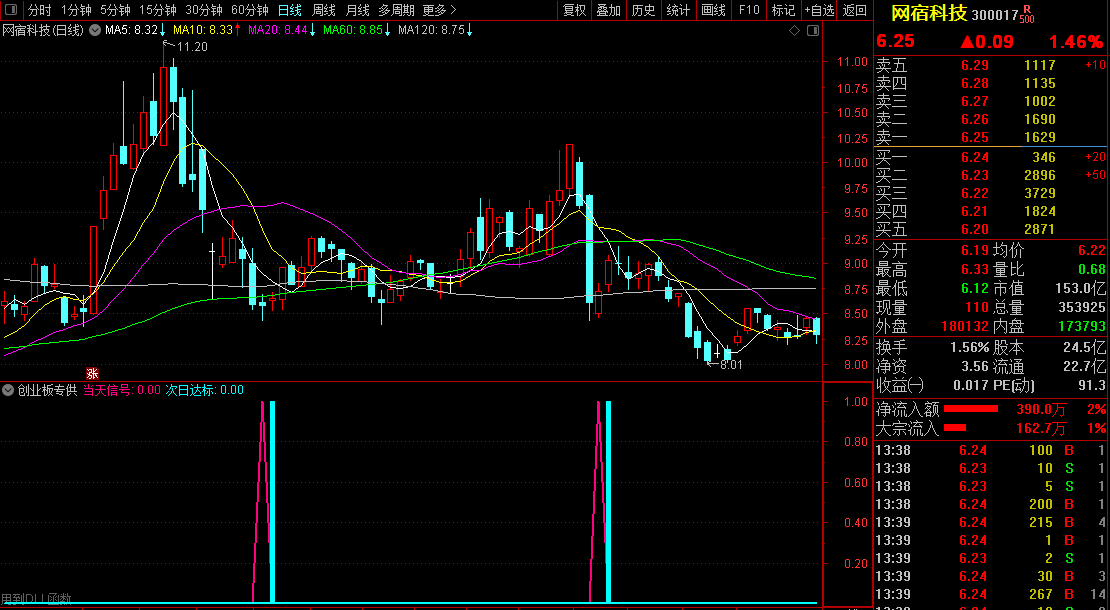Expand the 网宿科技(日线) indicator dropdown arrow
Viewport: 1110px width, 610px height.
pyautogui.click(x=95, y=30)
